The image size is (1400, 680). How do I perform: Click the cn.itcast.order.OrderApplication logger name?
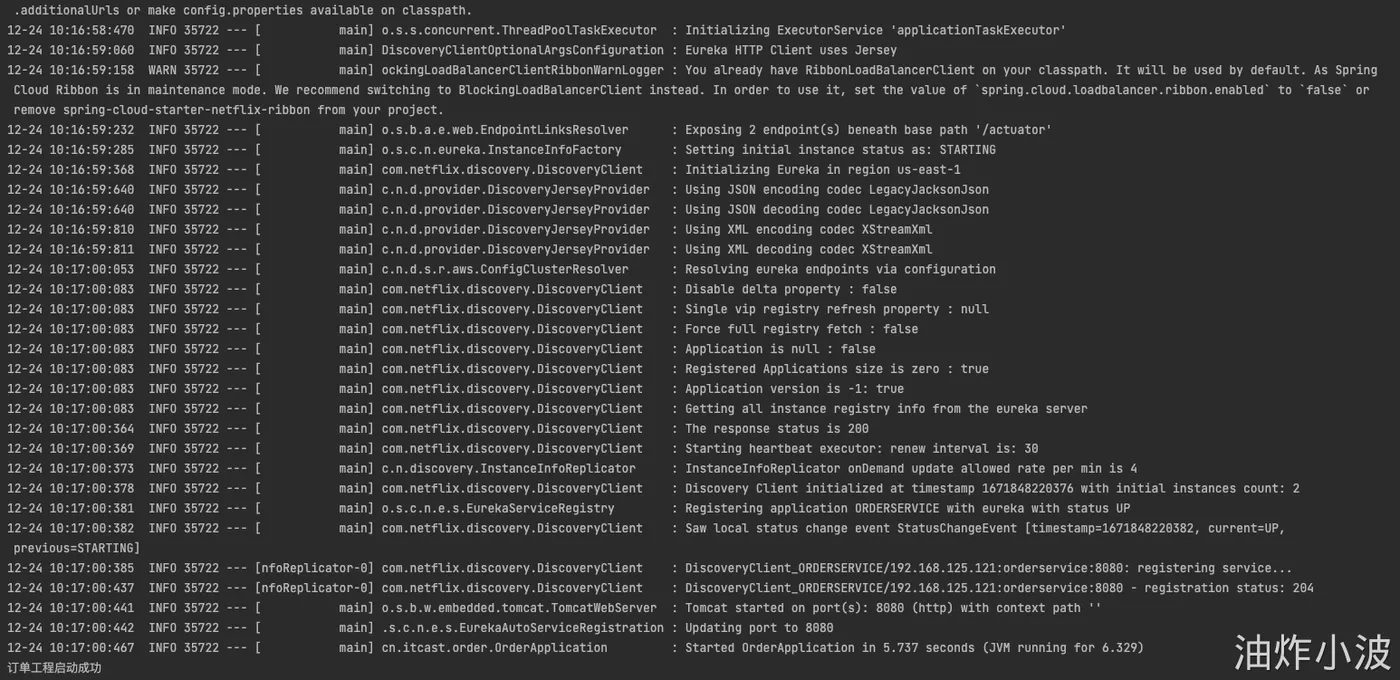pyautogui.click(x=494, y=648)
